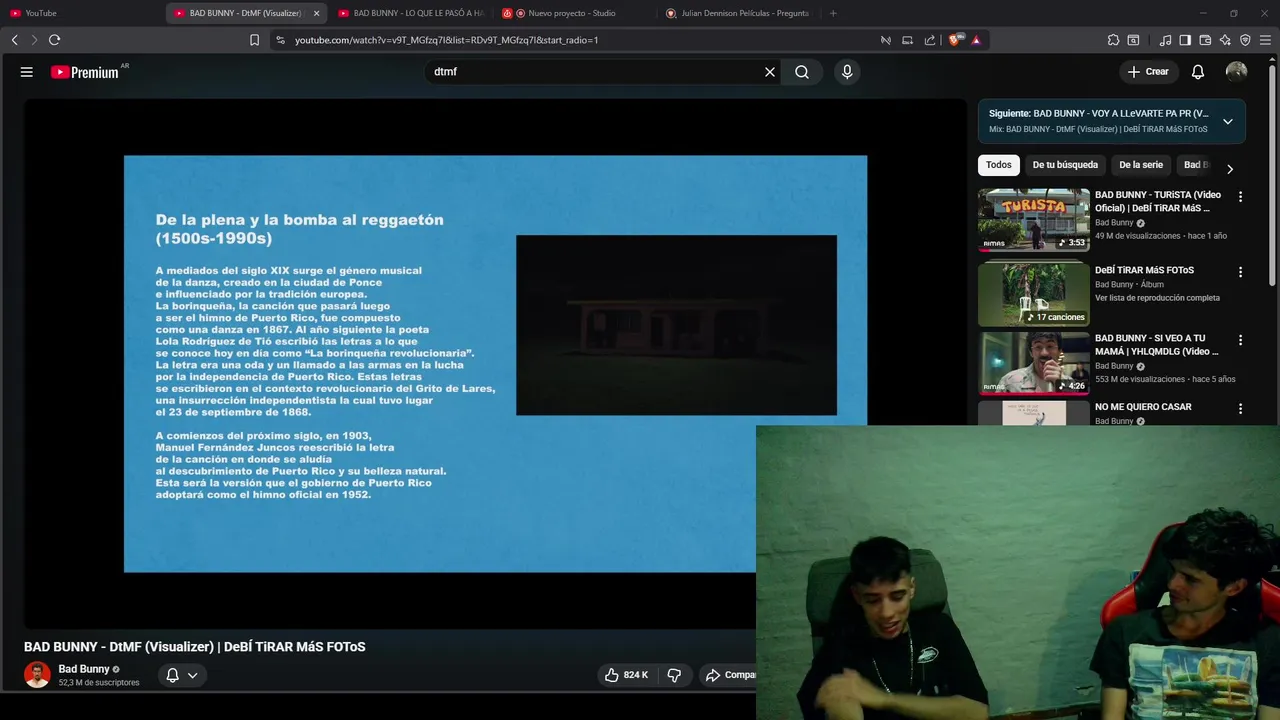Open options for SI VEO A TU MAMÁ
The width and height of the screenshot is (1280, 720).
[1241, 340]
